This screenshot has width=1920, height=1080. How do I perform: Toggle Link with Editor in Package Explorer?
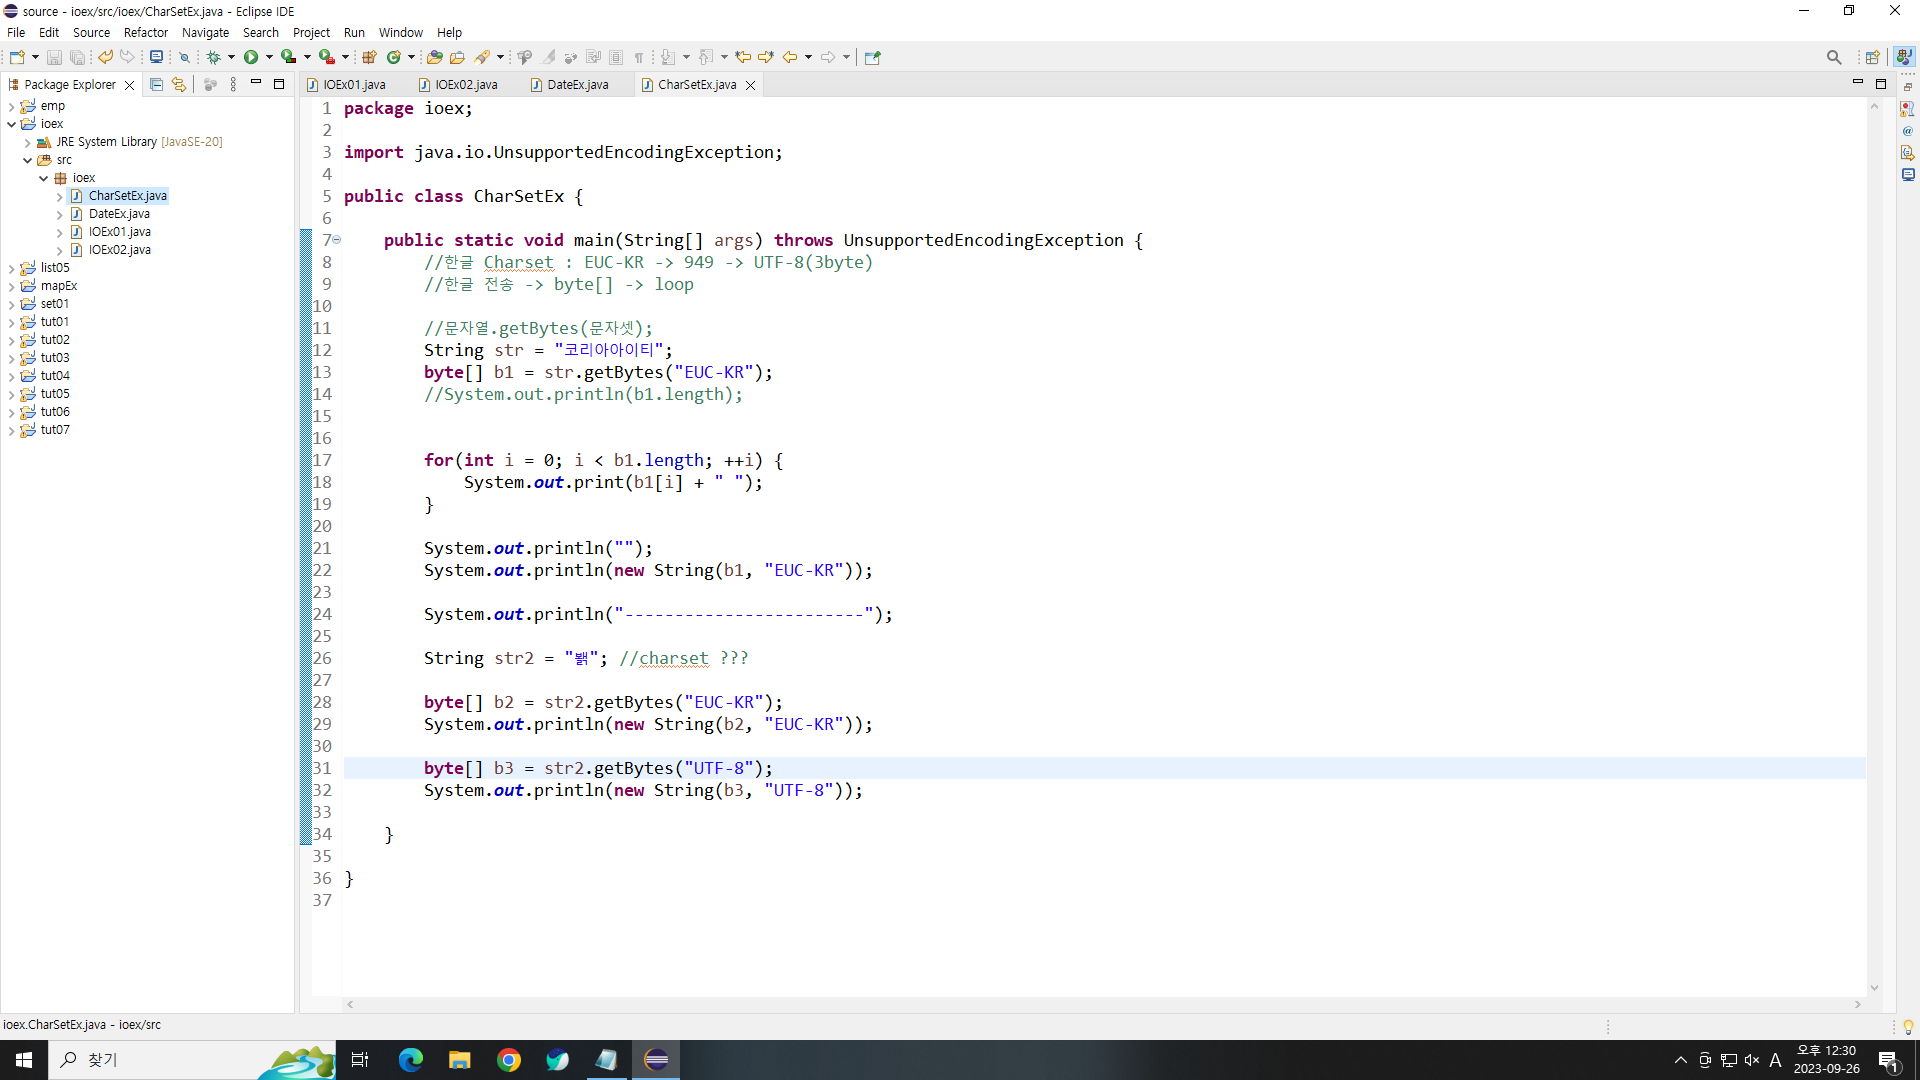179,85
